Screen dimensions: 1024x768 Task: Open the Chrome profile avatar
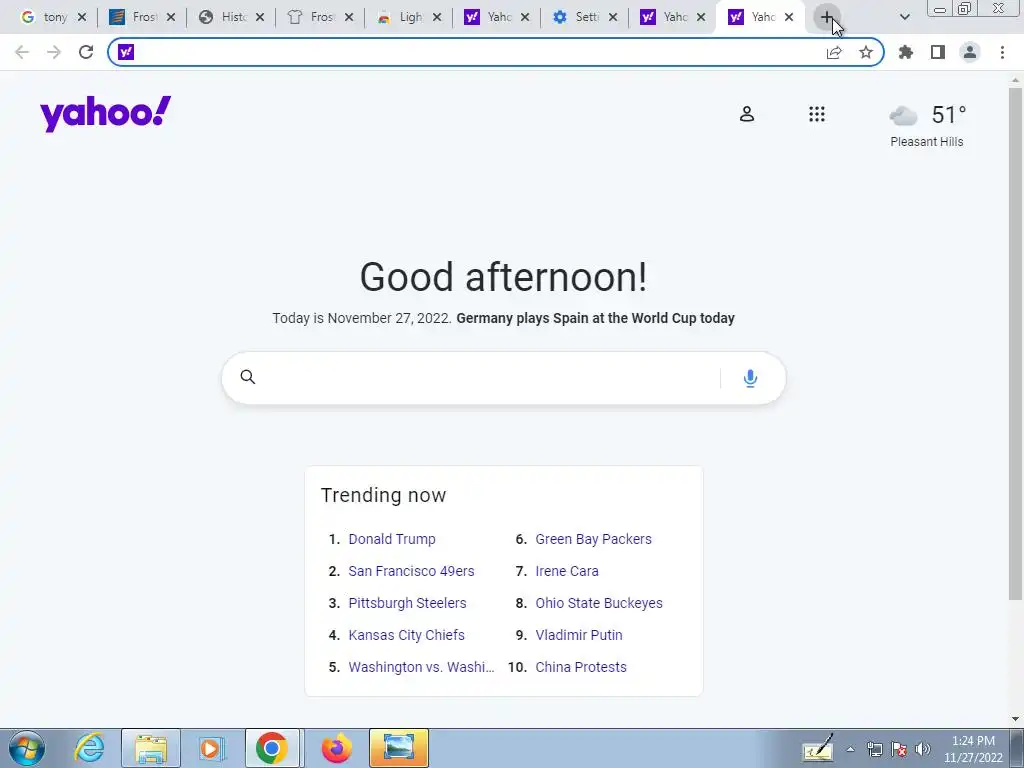970,52
